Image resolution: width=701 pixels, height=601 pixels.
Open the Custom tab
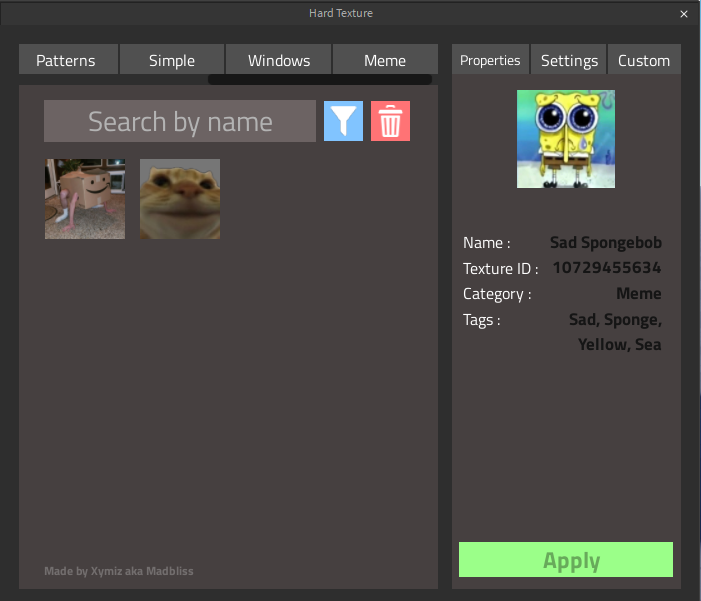point(644,59)
